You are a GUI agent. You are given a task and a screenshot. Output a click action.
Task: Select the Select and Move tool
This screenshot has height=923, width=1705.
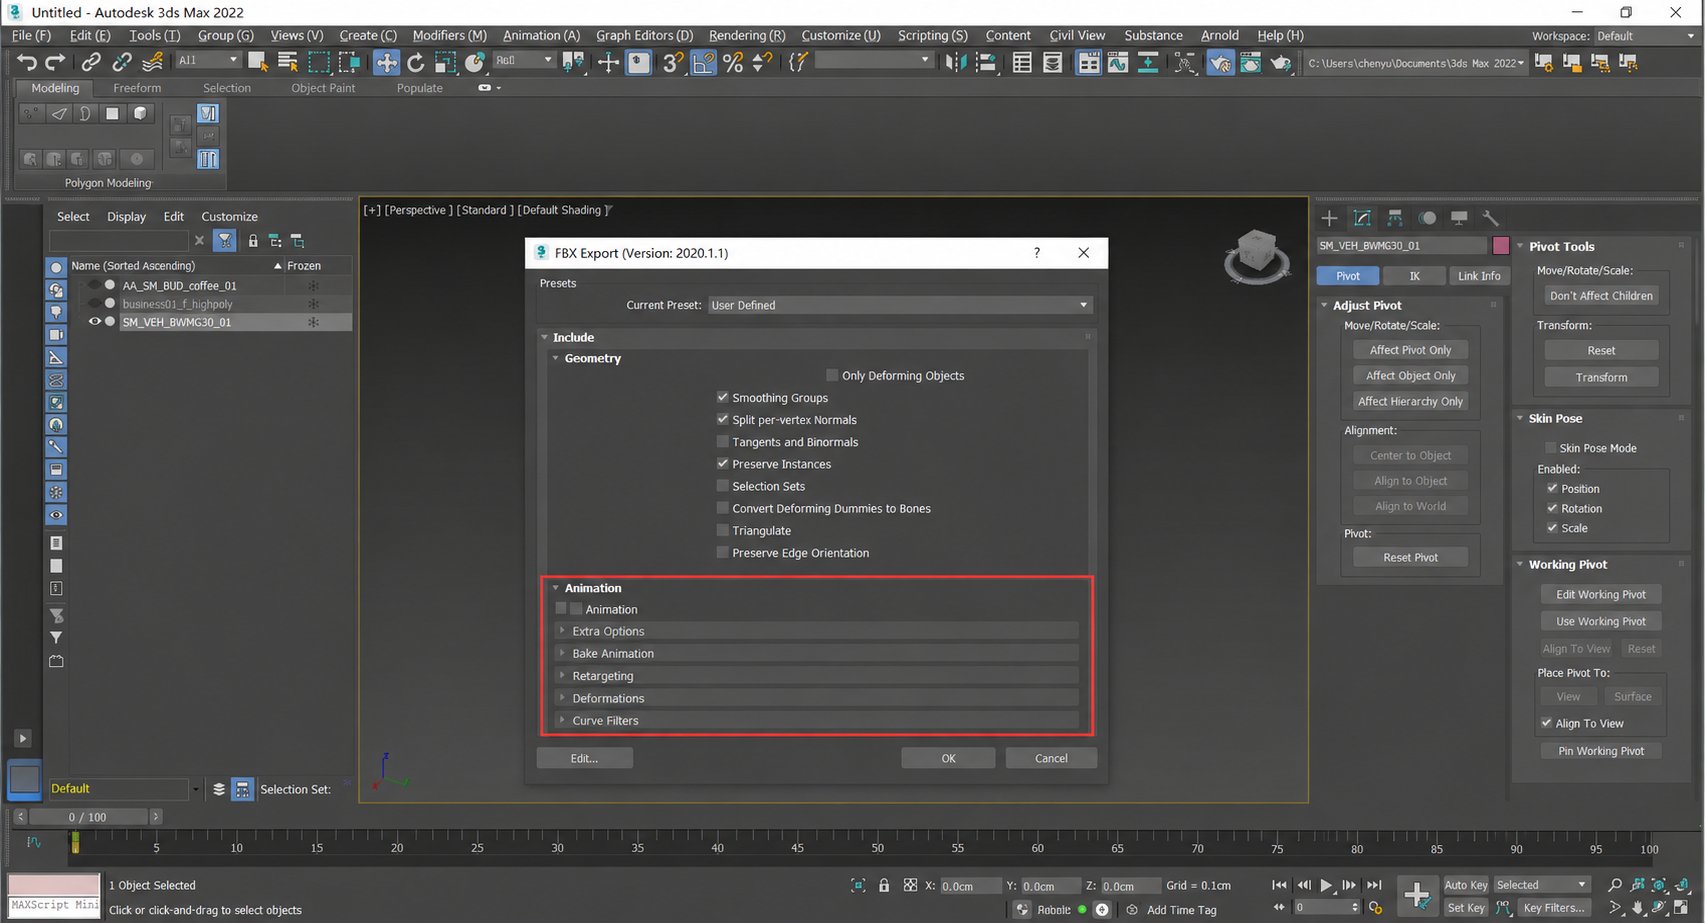(386, 62)
